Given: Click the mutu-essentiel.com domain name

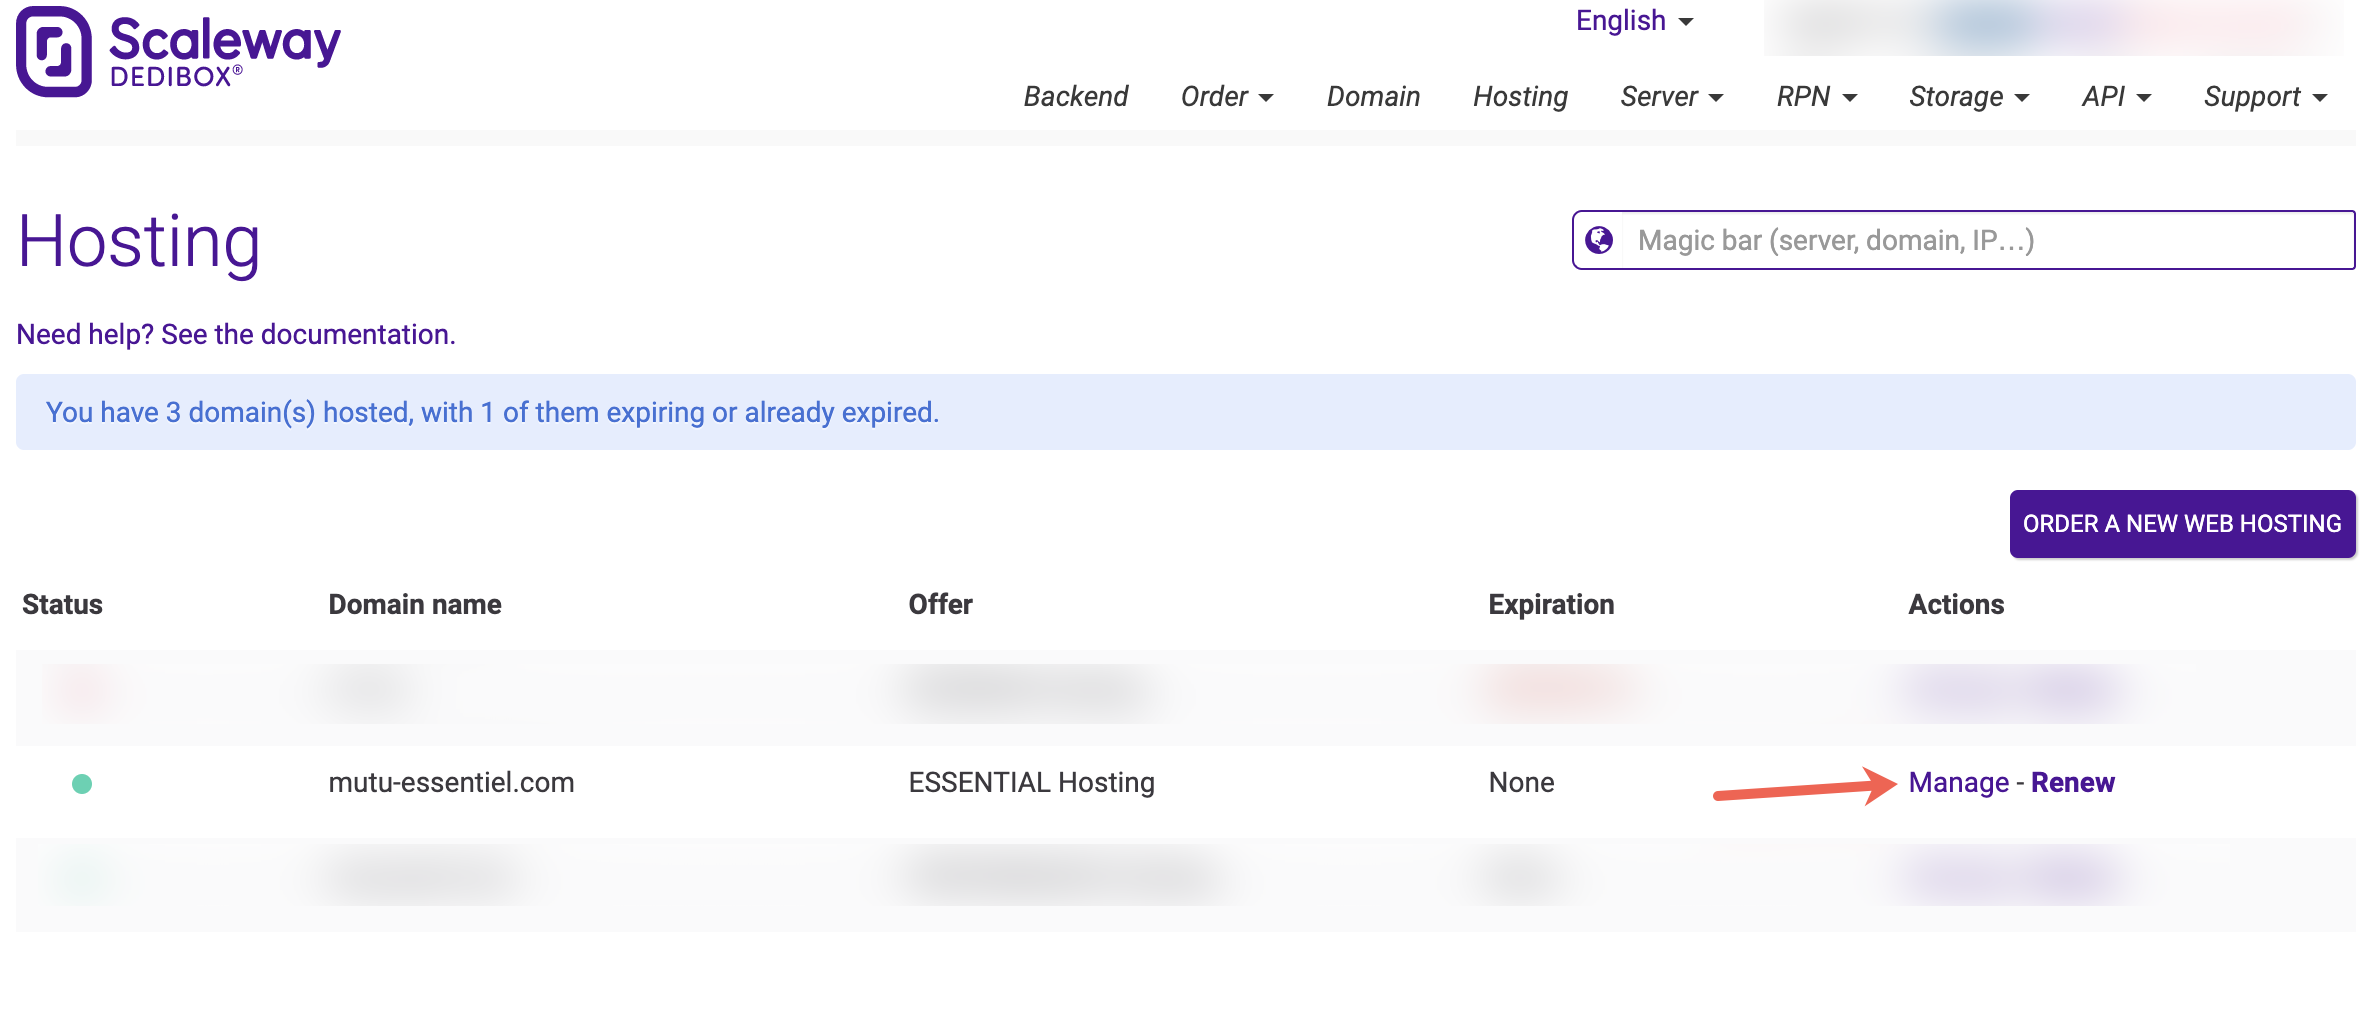Looking at the screenshot, I should coord(451,783).
